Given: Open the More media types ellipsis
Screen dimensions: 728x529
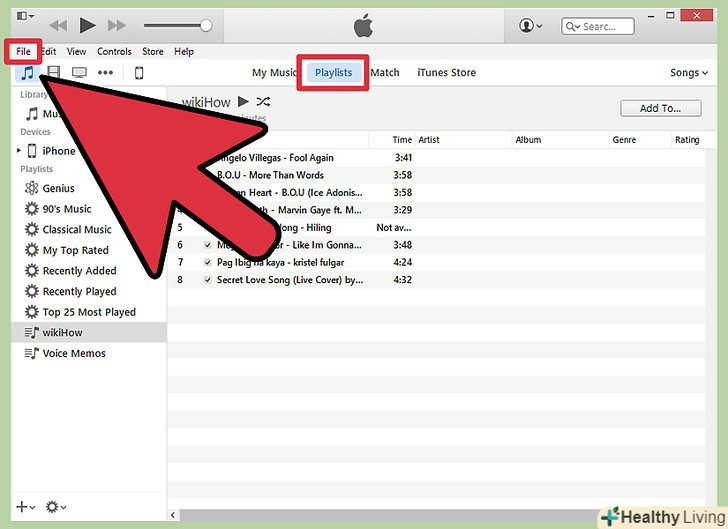Looking at the screenshot, I should click(x=105, y=72).
